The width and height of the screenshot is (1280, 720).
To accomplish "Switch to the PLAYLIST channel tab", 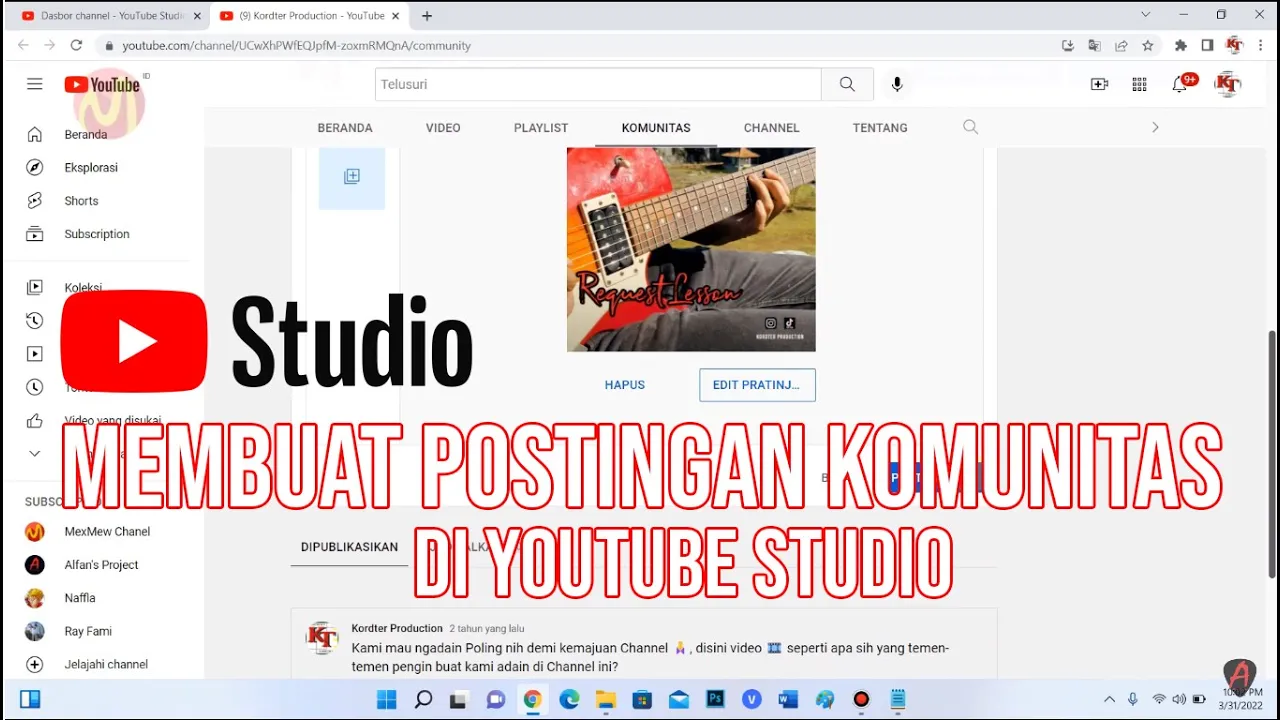I will (x=541, y=128).
